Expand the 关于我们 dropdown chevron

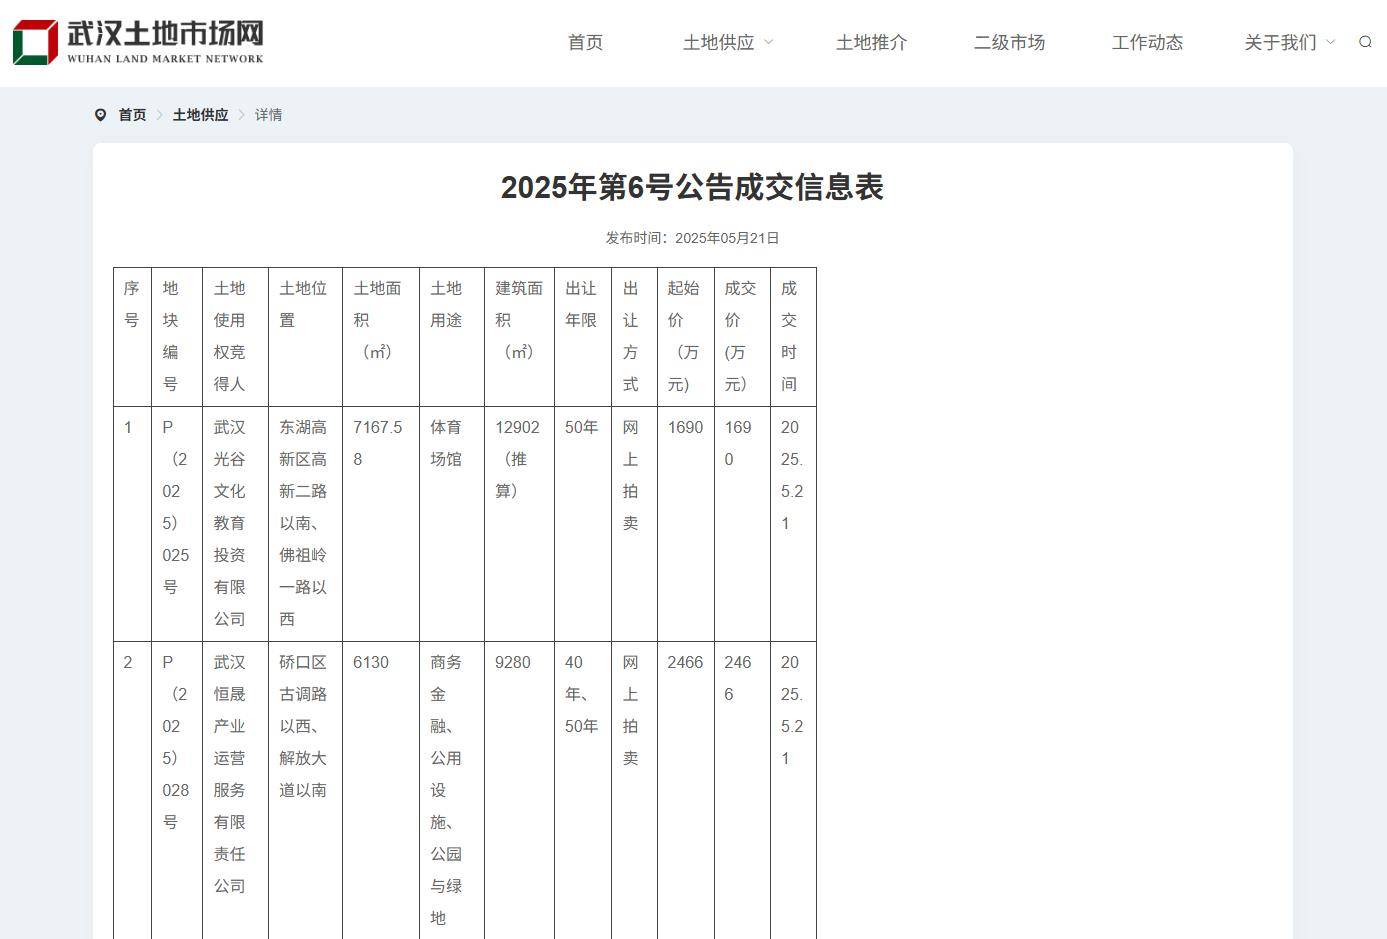click(x=1330, y=42)
